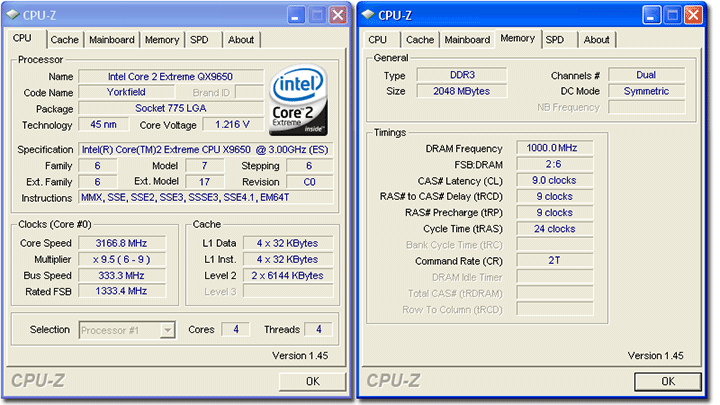720x405 pixels.
Task: Click the tRP 9 clocks value
Action: pos(554,213)
